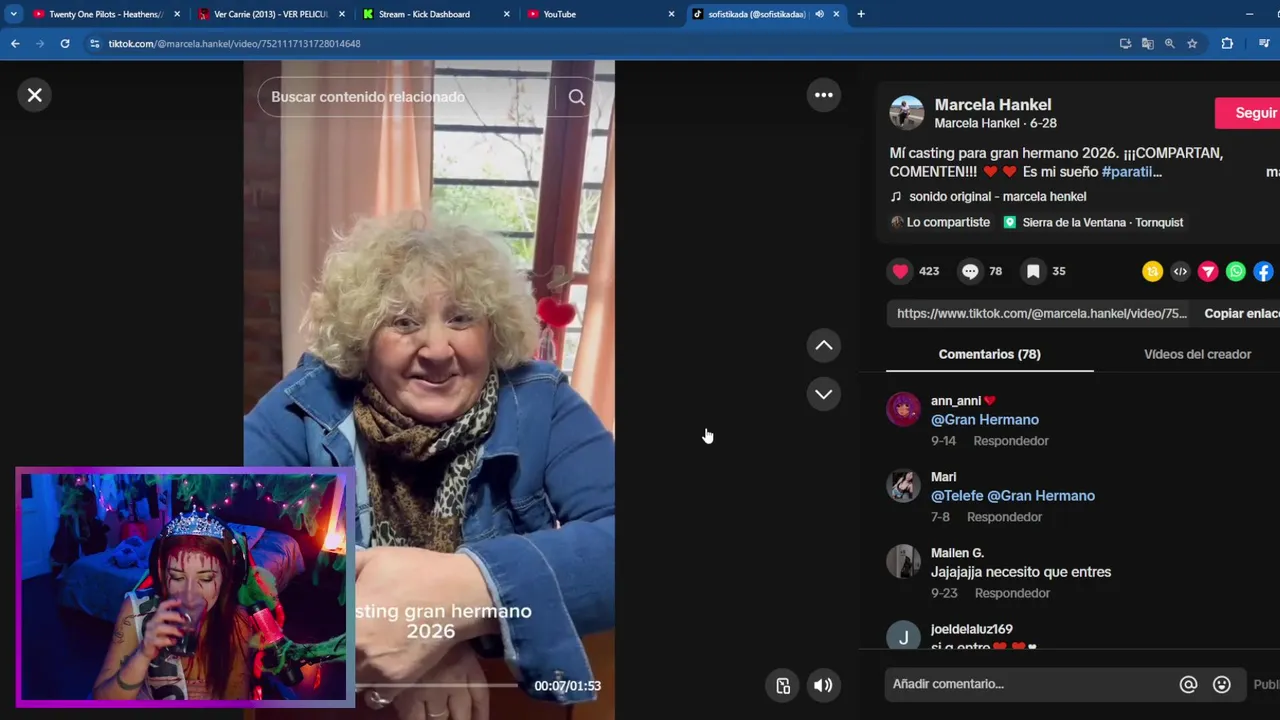
Task: Insert a mention with the @ icon
Action: [x=1188, y=684]
